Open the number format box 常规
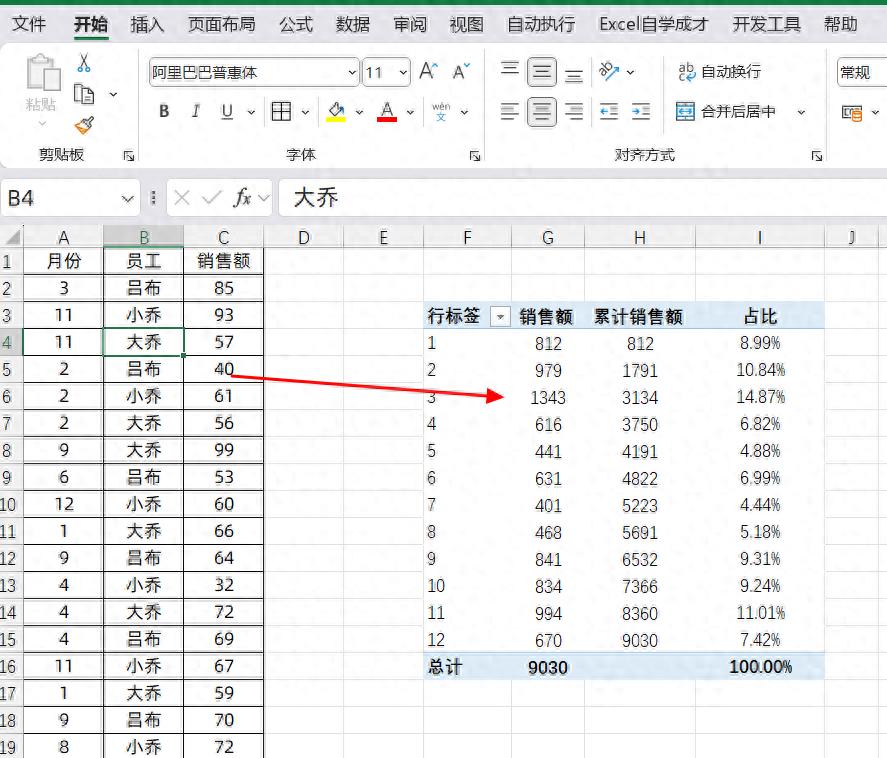This screenshot has width=887, height=758. pos(862,72)
